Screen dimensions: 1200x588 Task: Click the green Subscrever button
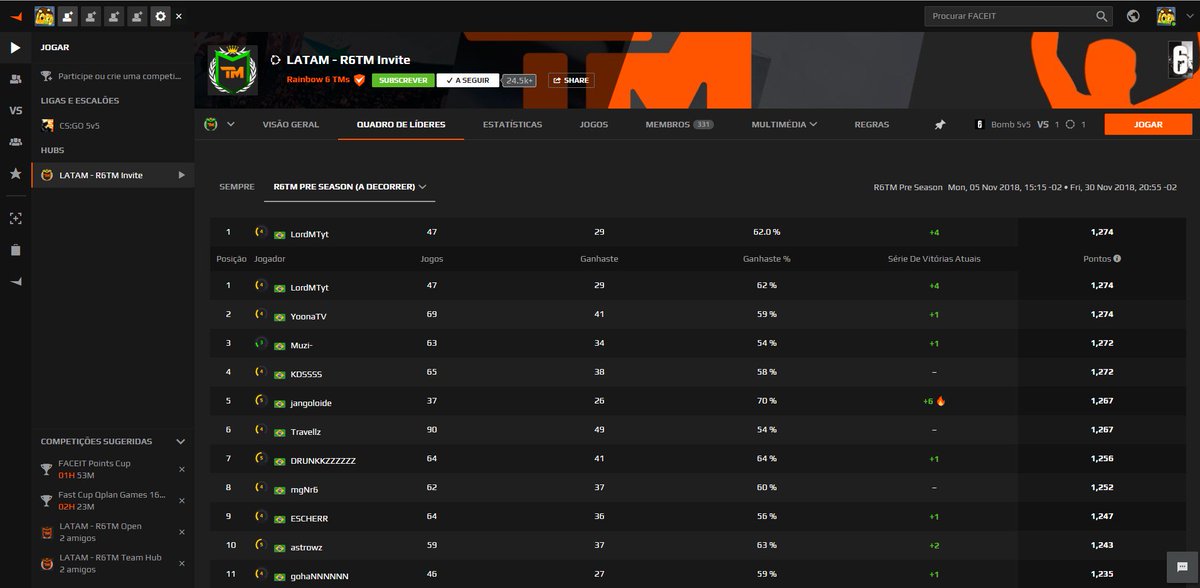(x=403, y=80)
